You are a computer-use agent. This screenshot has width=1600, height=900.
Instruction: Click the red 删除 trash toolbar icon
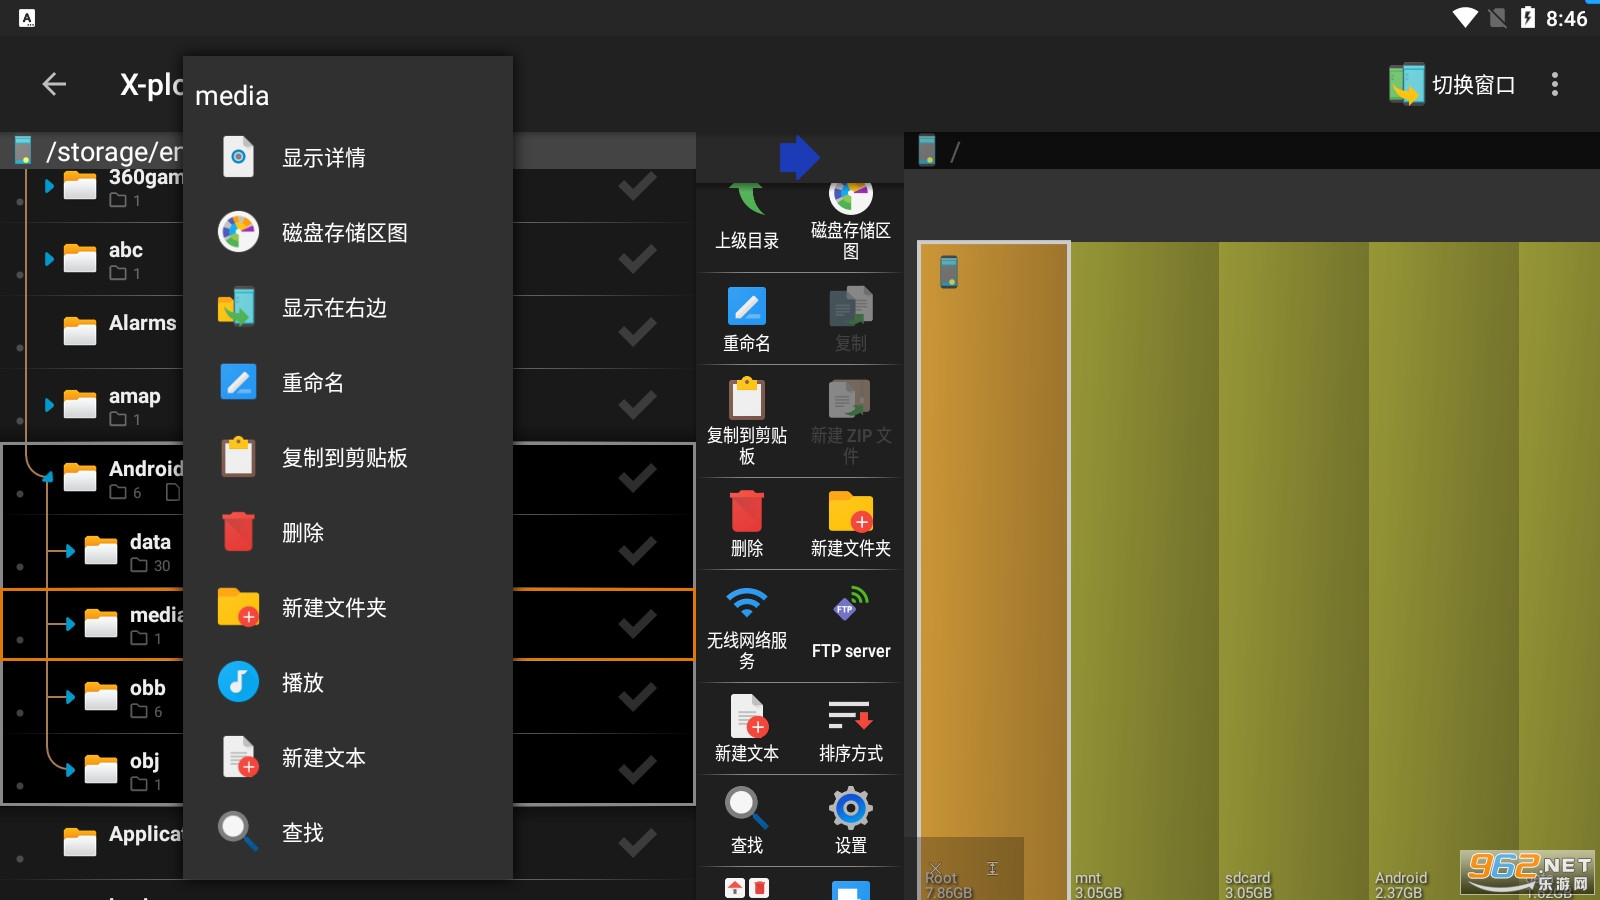pyautogui.click(x=747, y=525)
